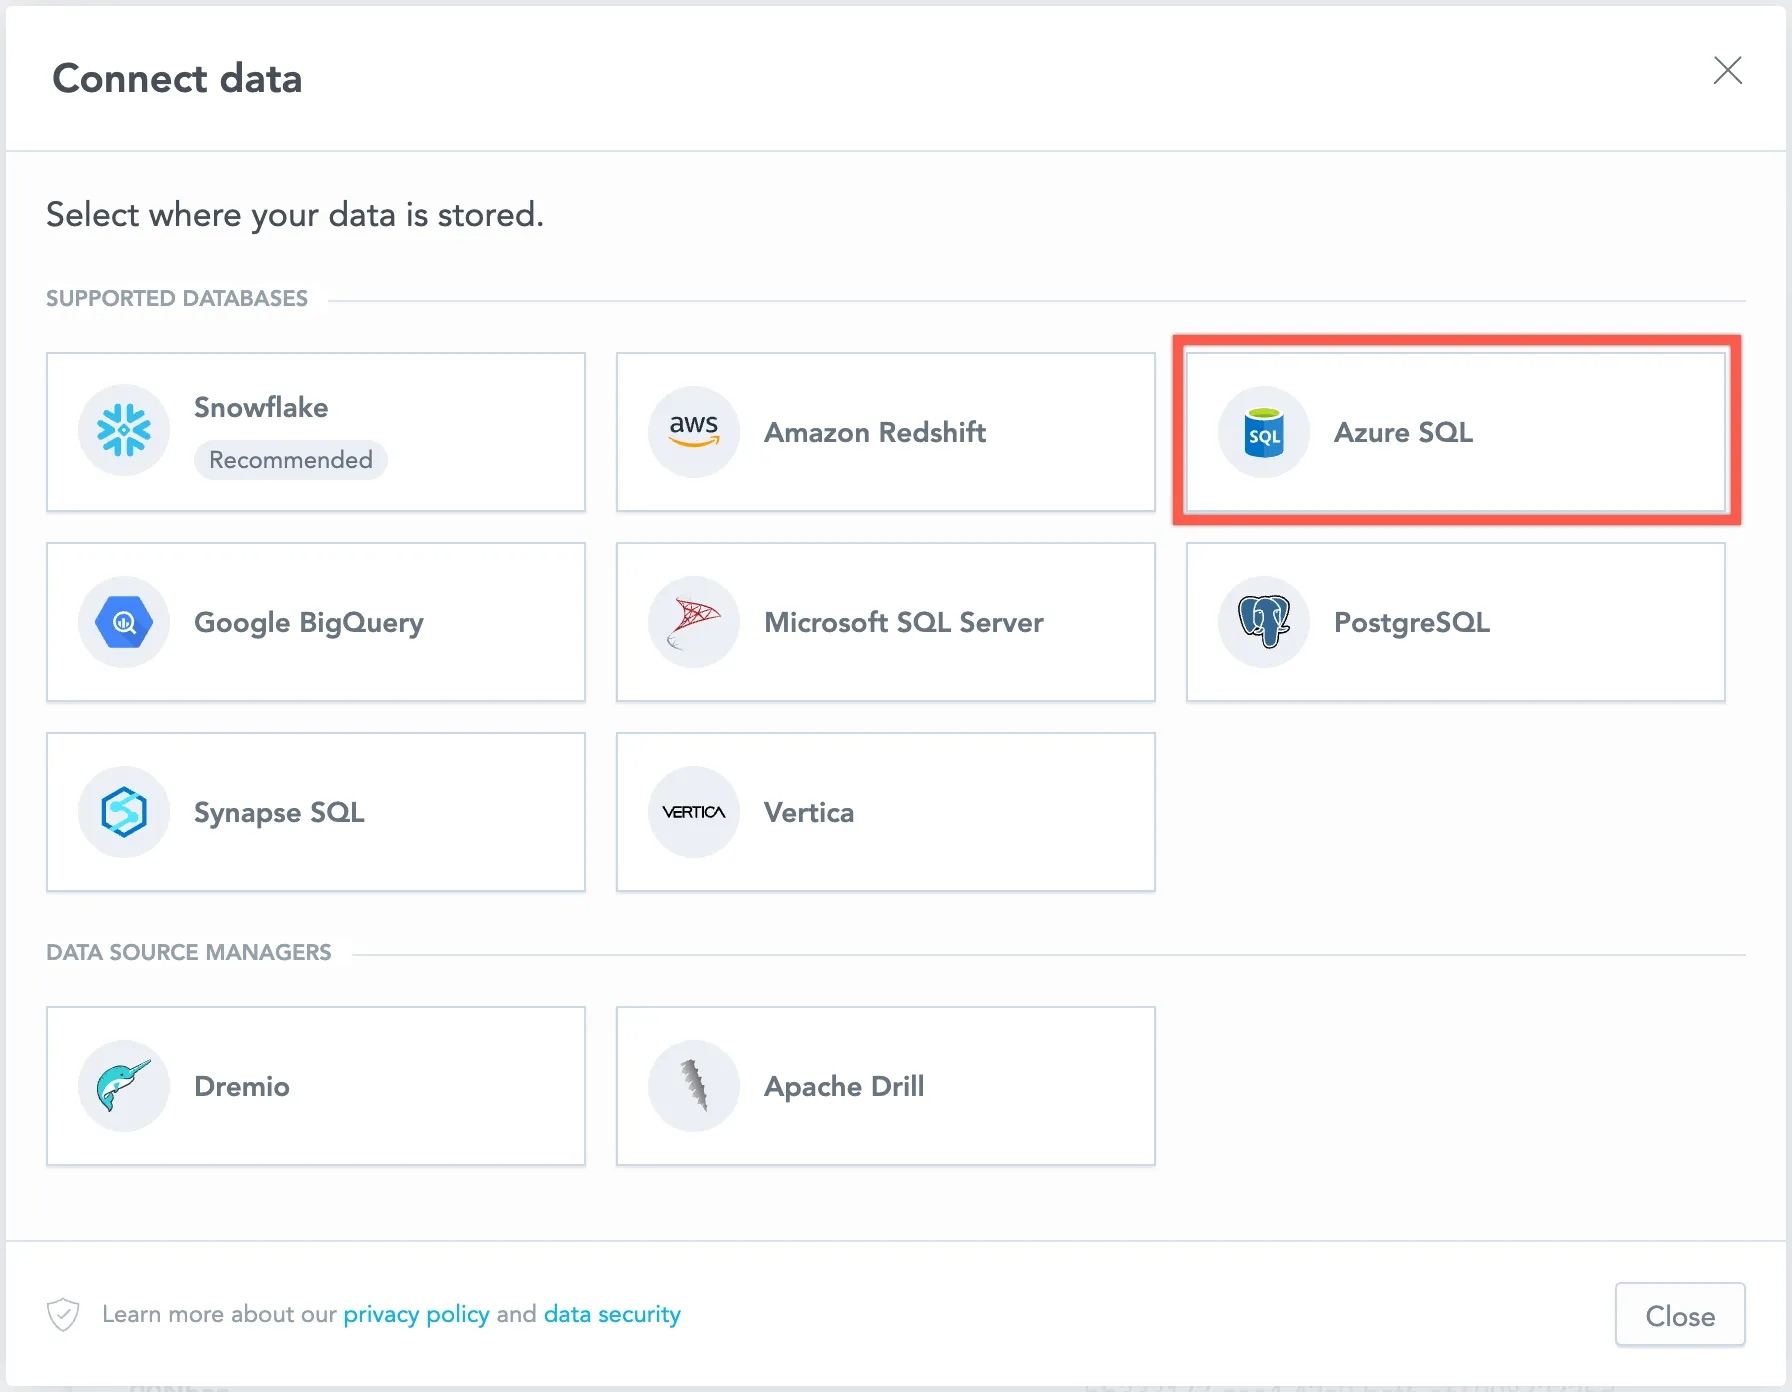Viewport: 1792px width, 1392px height.
Task: Choose Microsoft SQL Server as data source
Action: (885, 621)
